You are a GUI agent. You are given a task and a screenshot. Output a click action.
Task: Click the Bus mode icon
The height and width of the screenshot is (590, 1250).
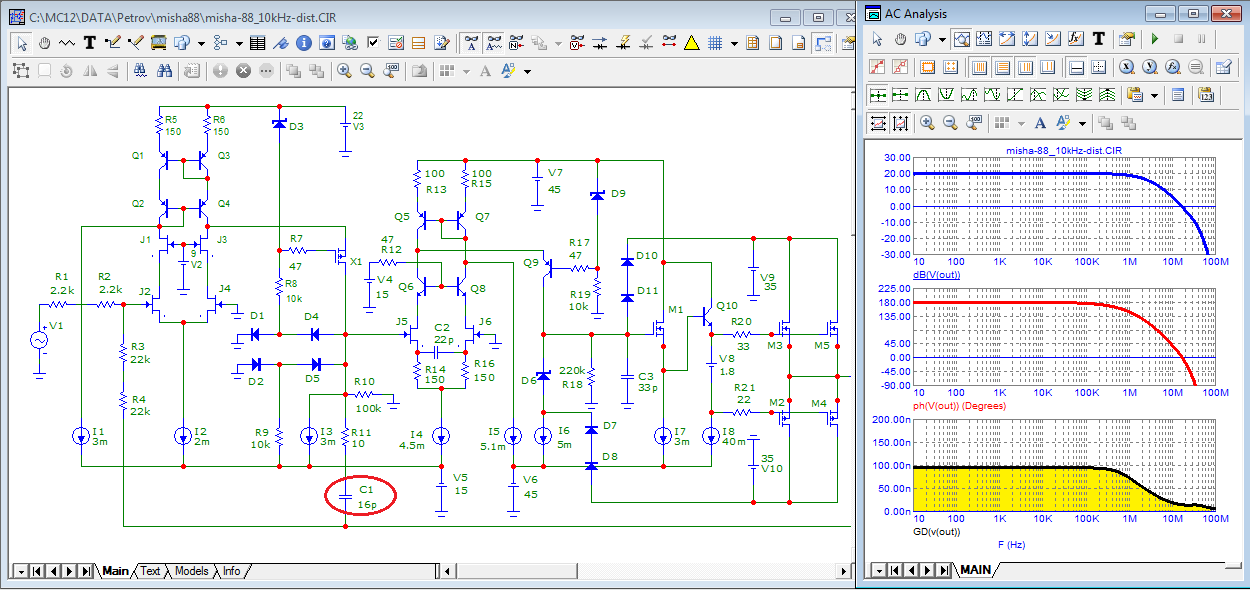pyautogui.click(x=158, y=43)
